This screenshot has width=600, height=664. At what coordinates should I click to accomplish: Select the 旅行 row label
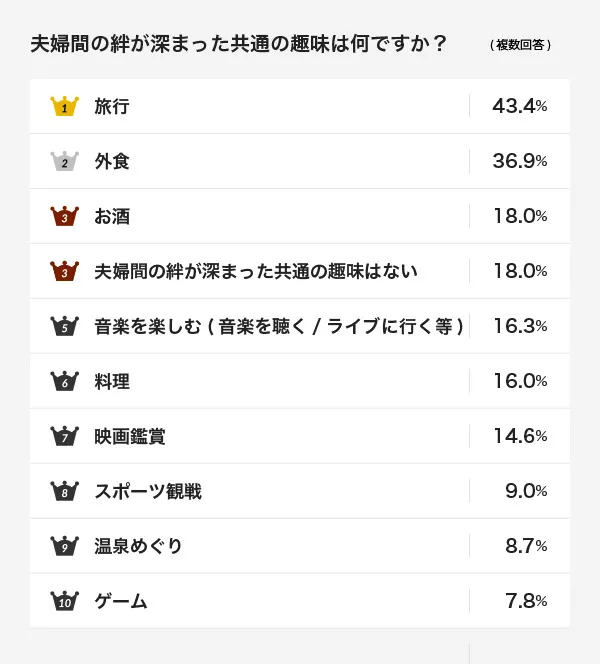[112, 106]
